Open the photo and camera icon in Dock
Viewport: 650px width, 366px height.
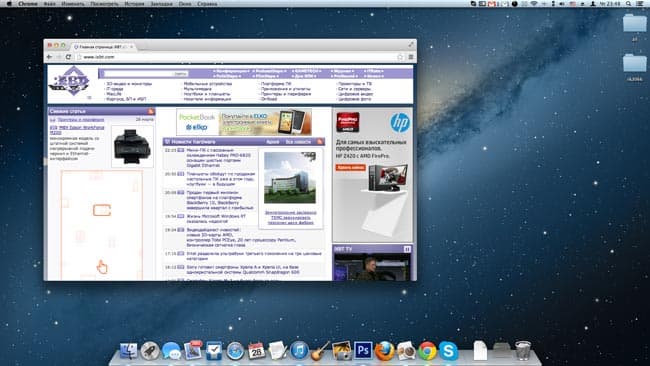[342, 351]
